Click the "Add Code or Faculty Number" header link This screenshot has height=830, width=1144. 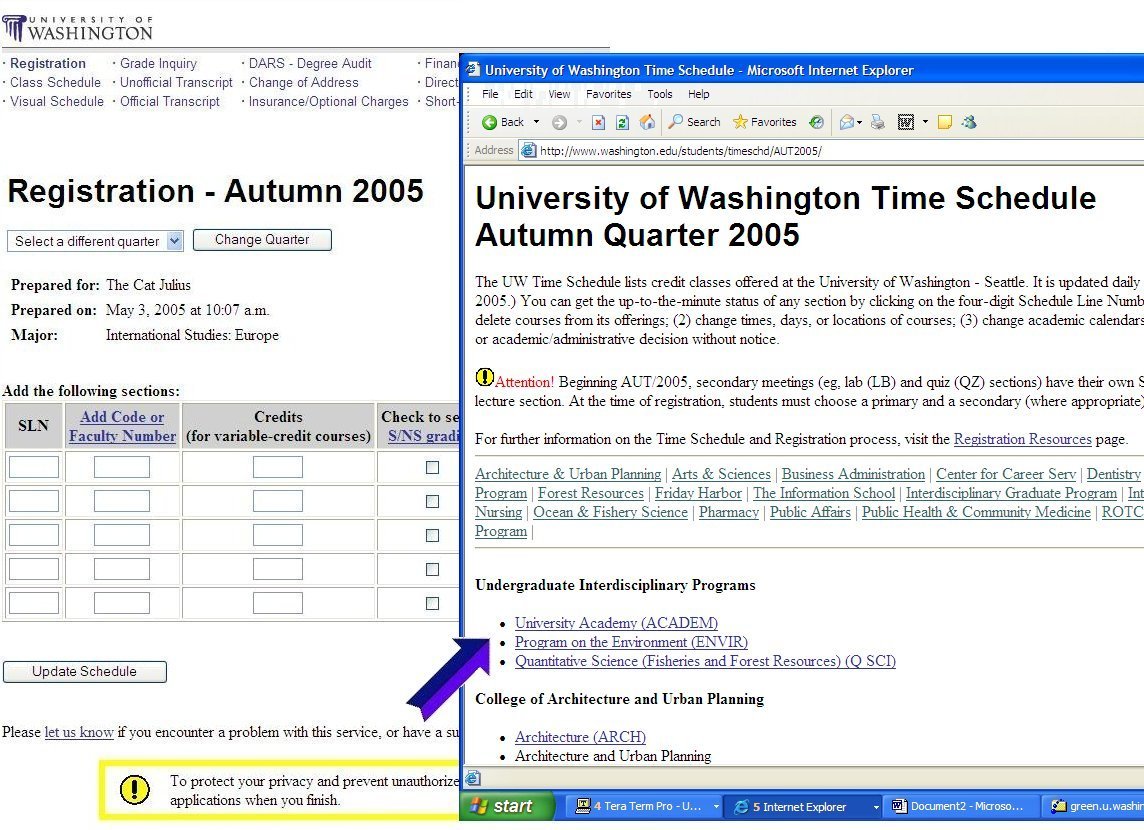[123, 427]
